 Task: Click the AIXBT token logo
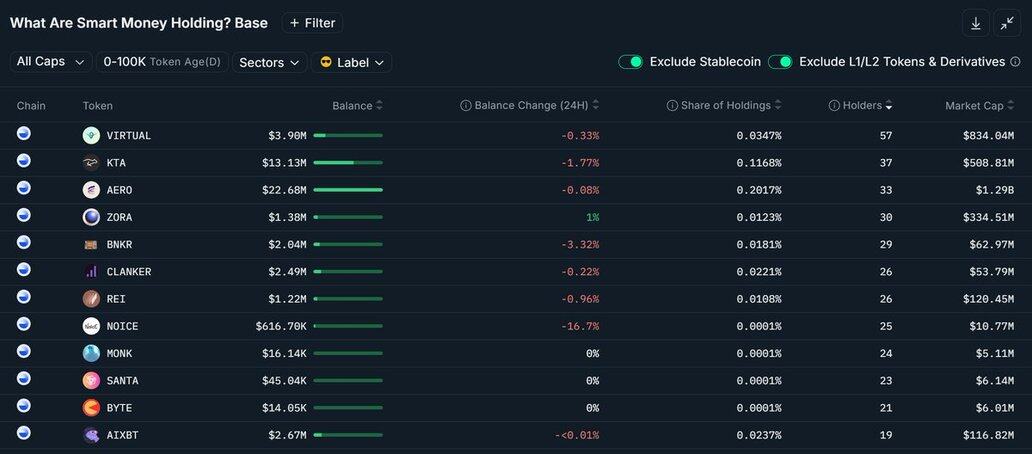(91, 435)
